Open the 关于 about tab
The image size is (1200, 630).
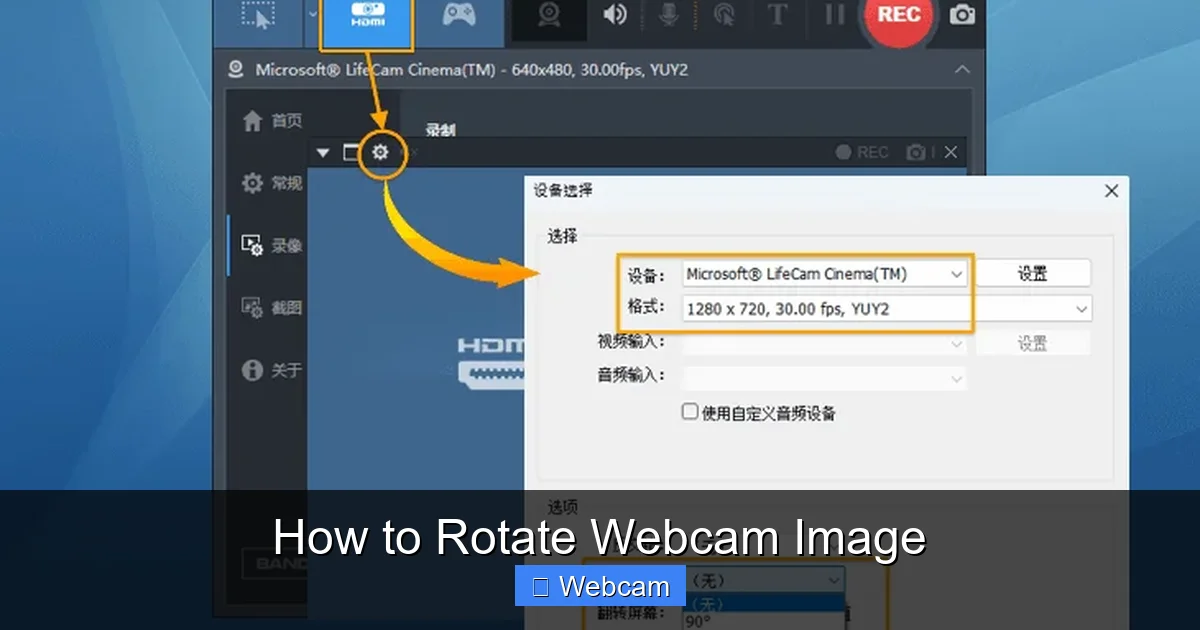[x=272, y=370]
